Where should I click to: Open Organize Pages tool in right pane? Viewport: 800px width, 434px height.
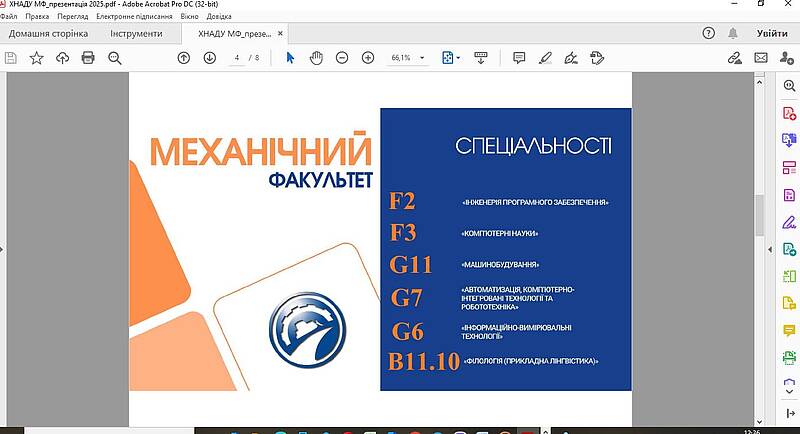coord(789,167)
